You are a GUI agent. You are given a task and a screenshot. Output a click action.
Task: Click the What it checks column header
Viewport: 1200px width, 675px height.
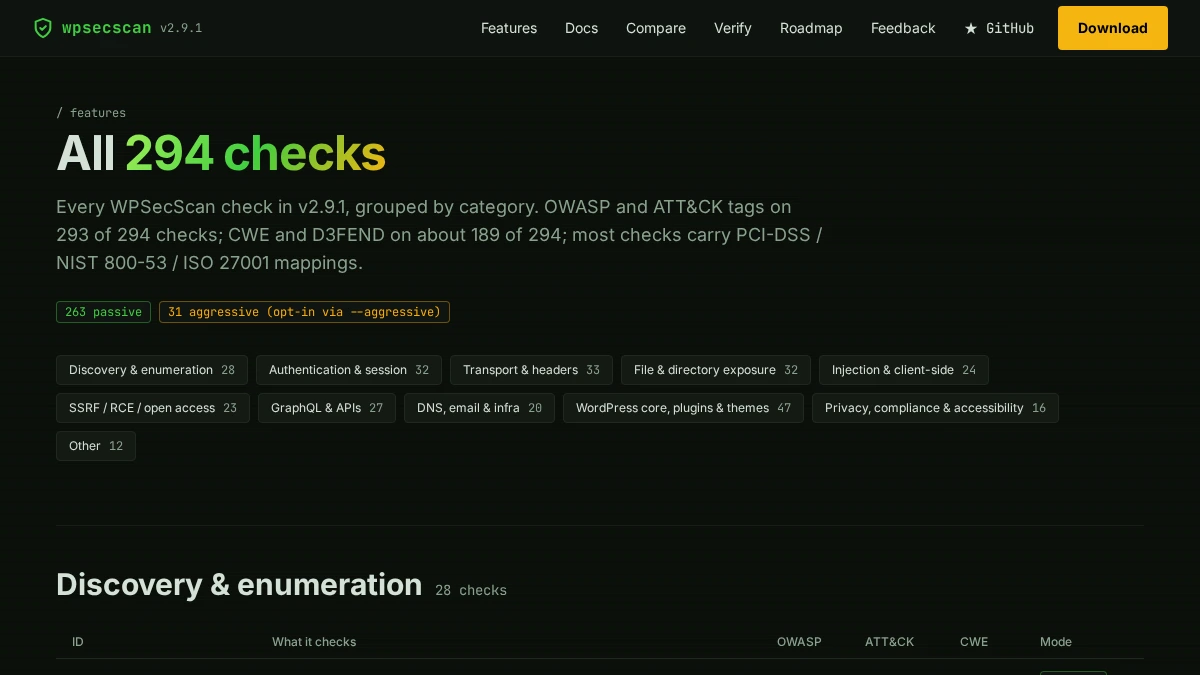(314, 642)
